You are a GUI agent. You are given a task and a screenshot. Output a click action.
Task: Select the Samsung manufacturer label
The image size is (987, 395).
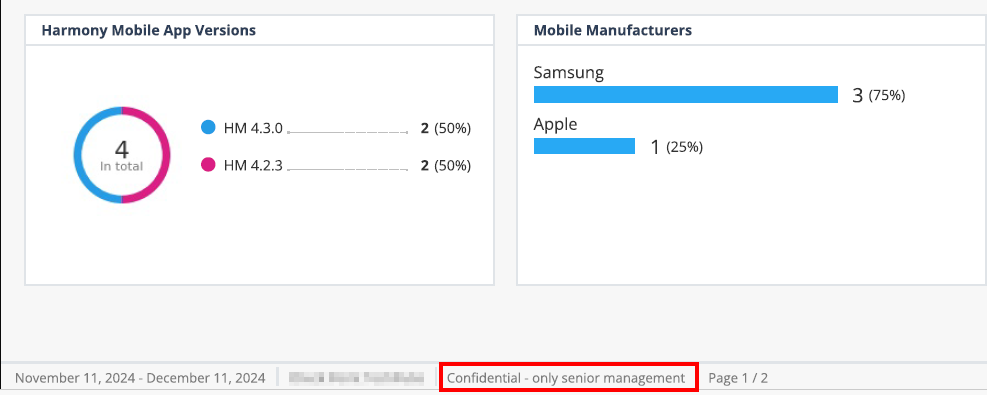[568, 72]
